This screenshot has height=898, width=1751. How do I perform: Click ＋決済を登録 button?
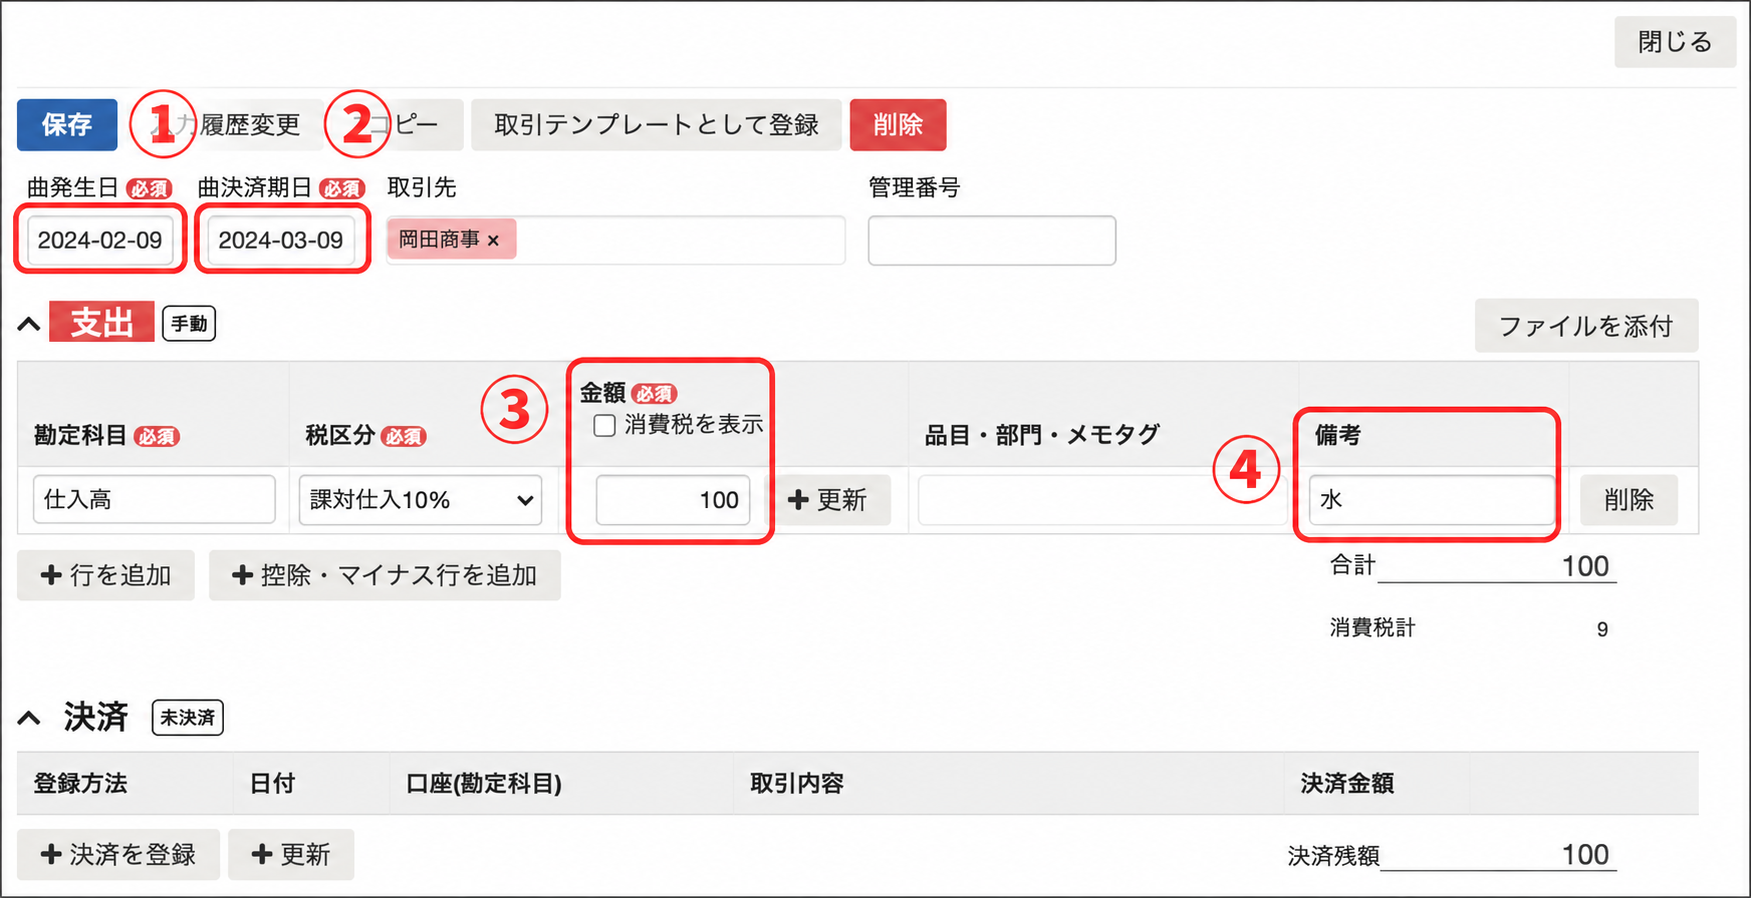(118, 854)
